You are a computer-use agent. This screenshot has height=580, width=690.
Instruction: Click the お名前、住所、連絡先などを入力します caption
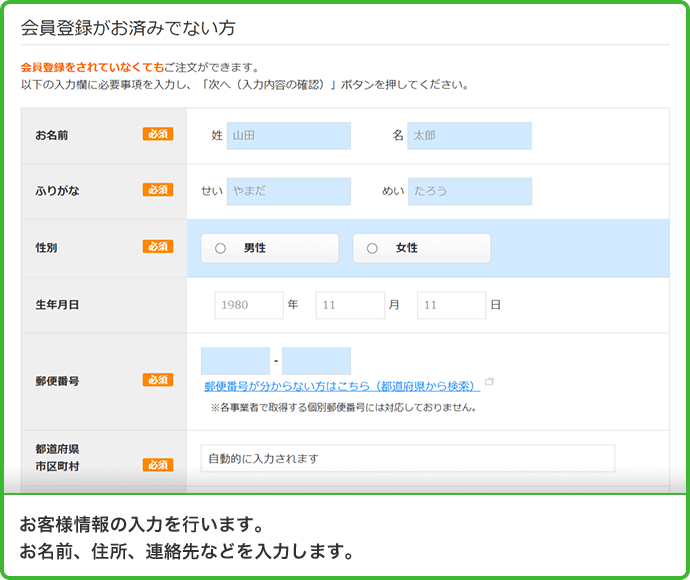pos(187,551)
